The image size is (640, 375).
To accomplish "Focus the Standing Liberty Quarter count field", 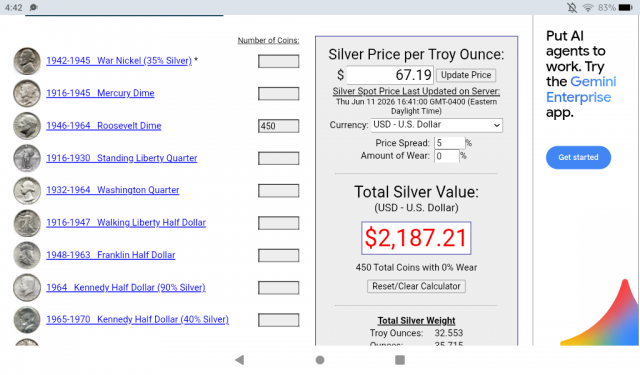I will (x=278, y=158).
